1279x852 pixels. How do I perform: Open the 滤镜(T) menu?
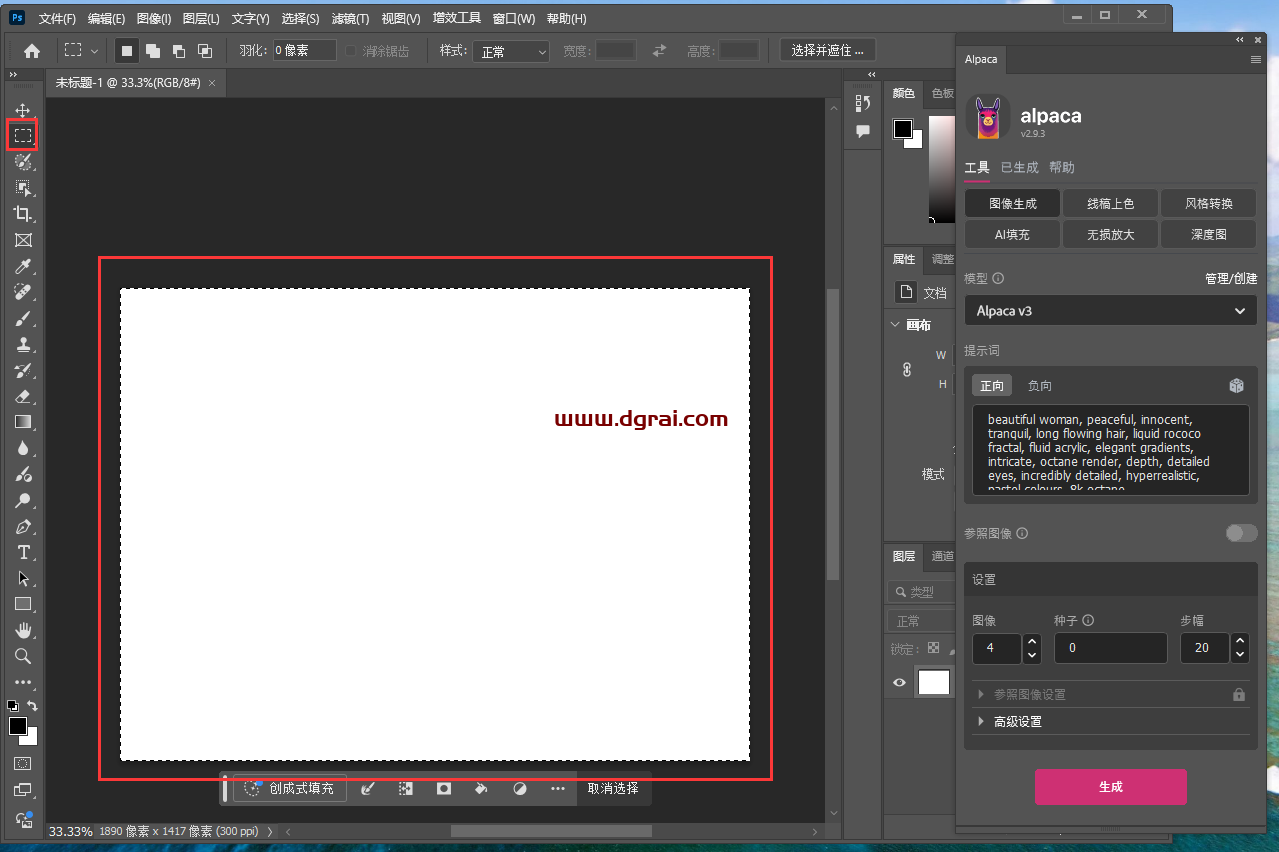pos(350,19)
